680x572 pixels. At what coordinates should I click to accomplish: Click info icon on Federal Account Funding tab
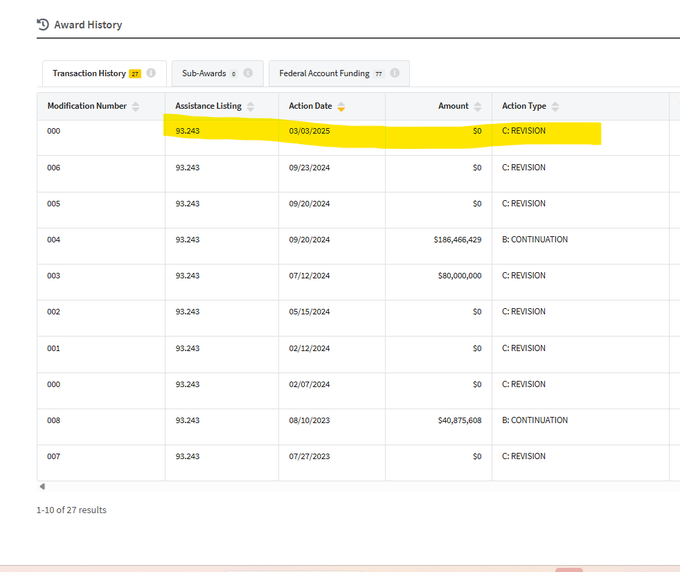coord(395,74)
